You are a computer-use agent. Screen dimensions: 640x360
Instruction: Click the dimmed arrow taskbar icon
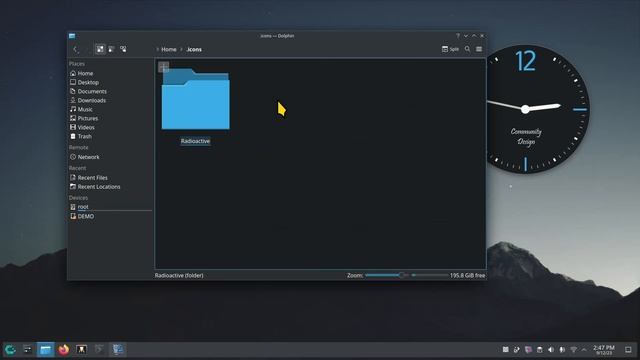[x=99, y=349]
